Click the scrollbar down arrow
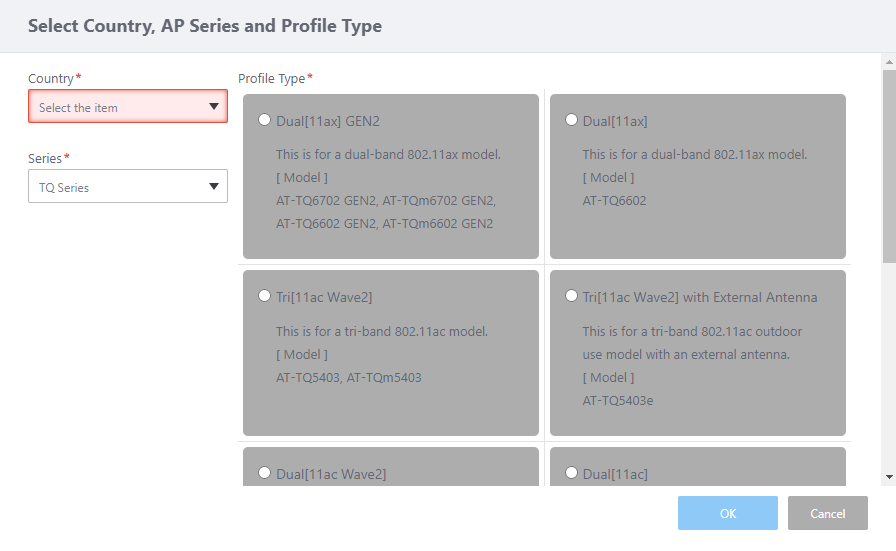 tap(888, 478)
